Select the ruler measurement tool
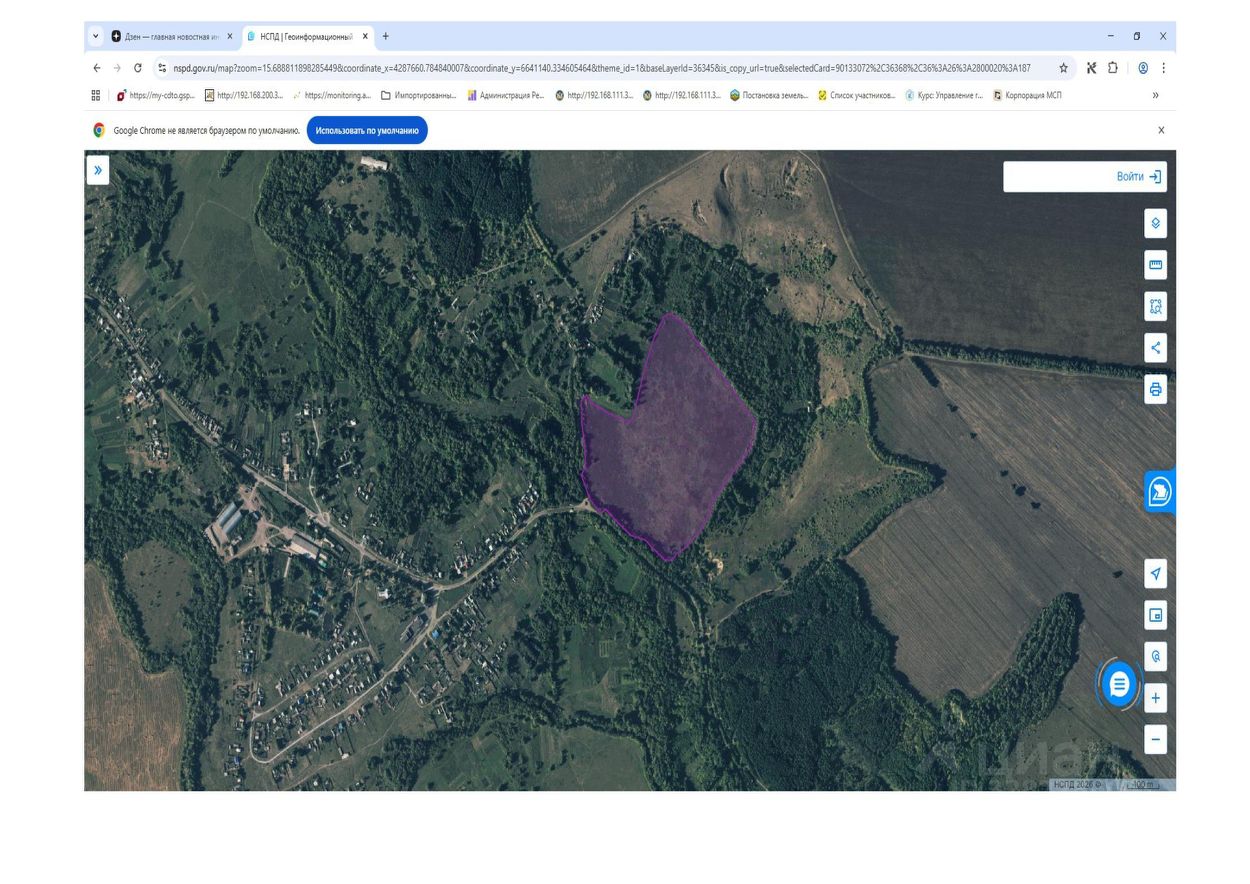The width and height of the screenshot is (1250, 884). pos(1156,265)
